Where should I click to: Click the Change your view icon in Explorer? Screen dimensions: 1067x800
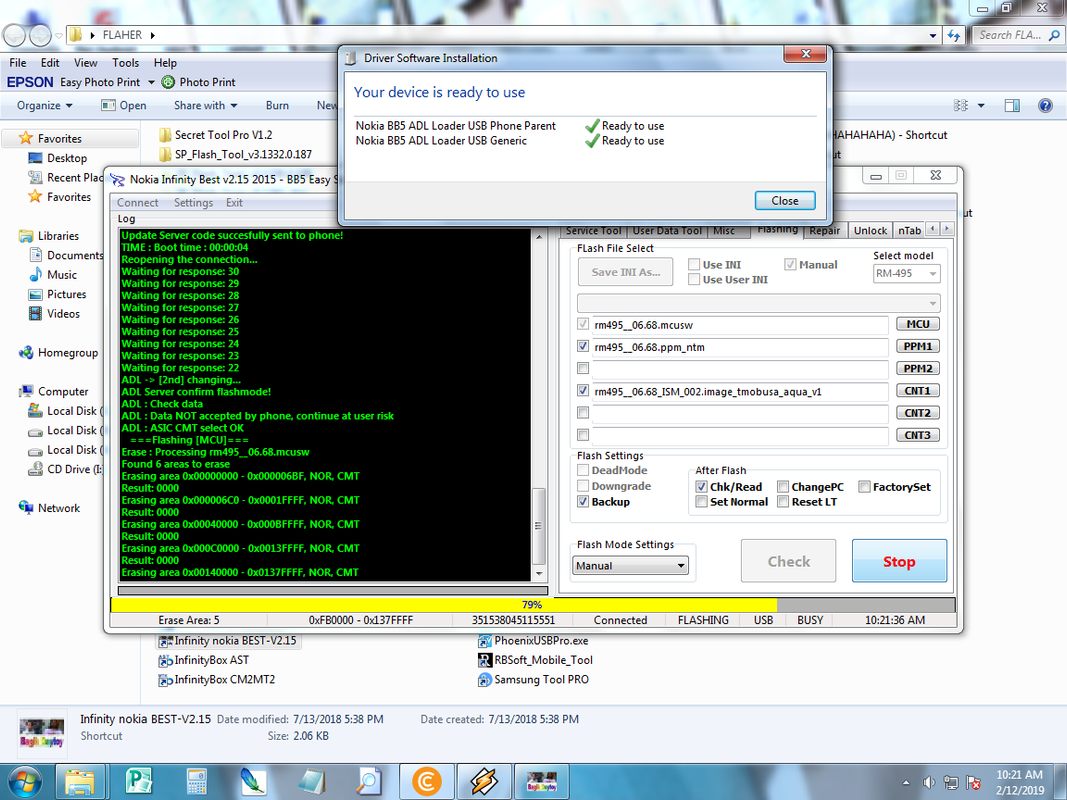click(961, 105)
